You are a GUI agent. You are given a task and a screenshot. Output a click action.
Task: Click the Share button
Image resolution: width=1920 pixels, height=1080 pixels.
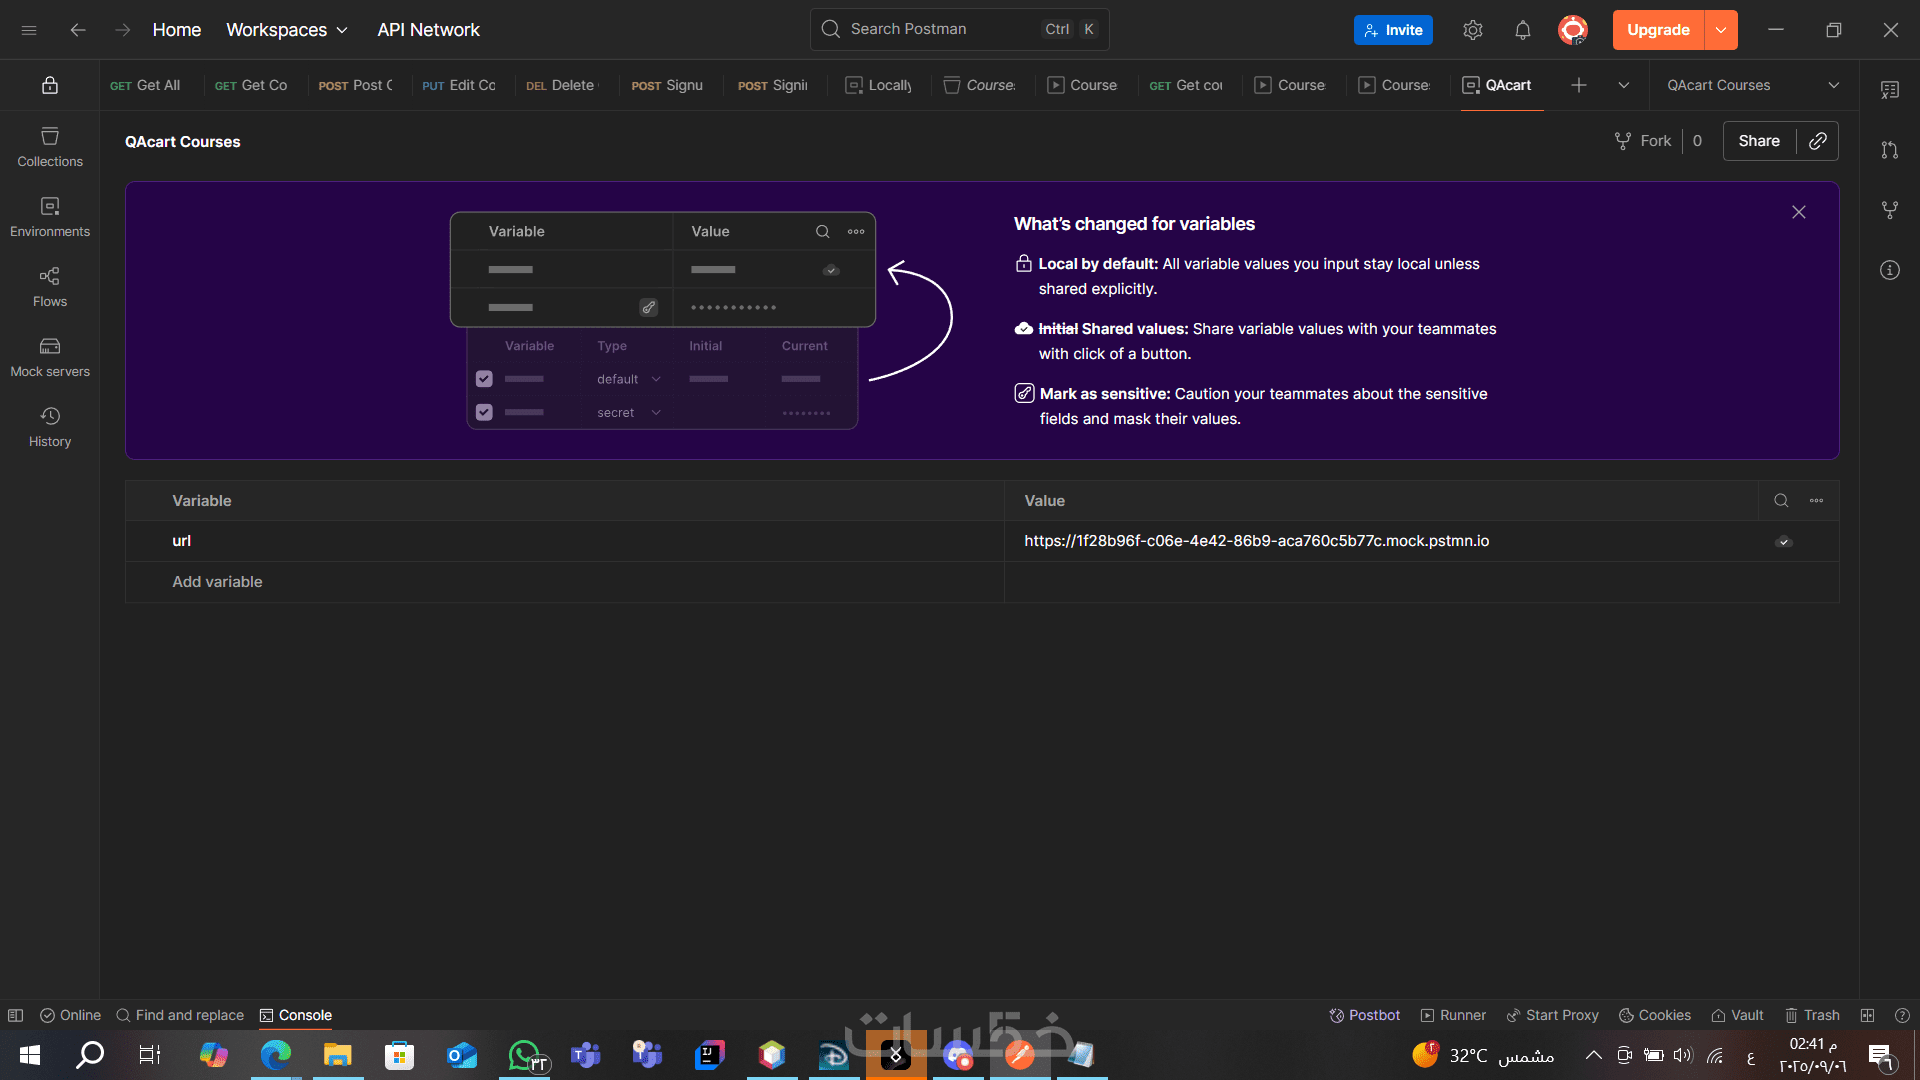tap(1758, 141)
